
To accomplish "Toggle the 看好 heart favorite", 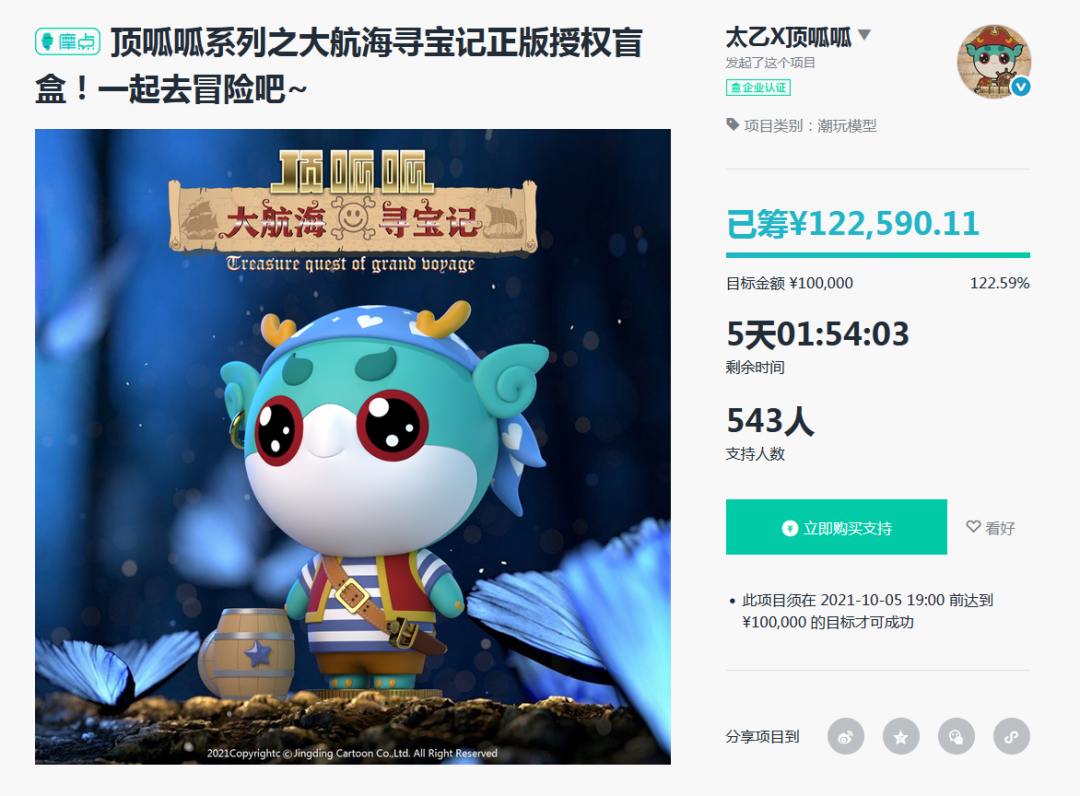I will click(x=990, y=527).
